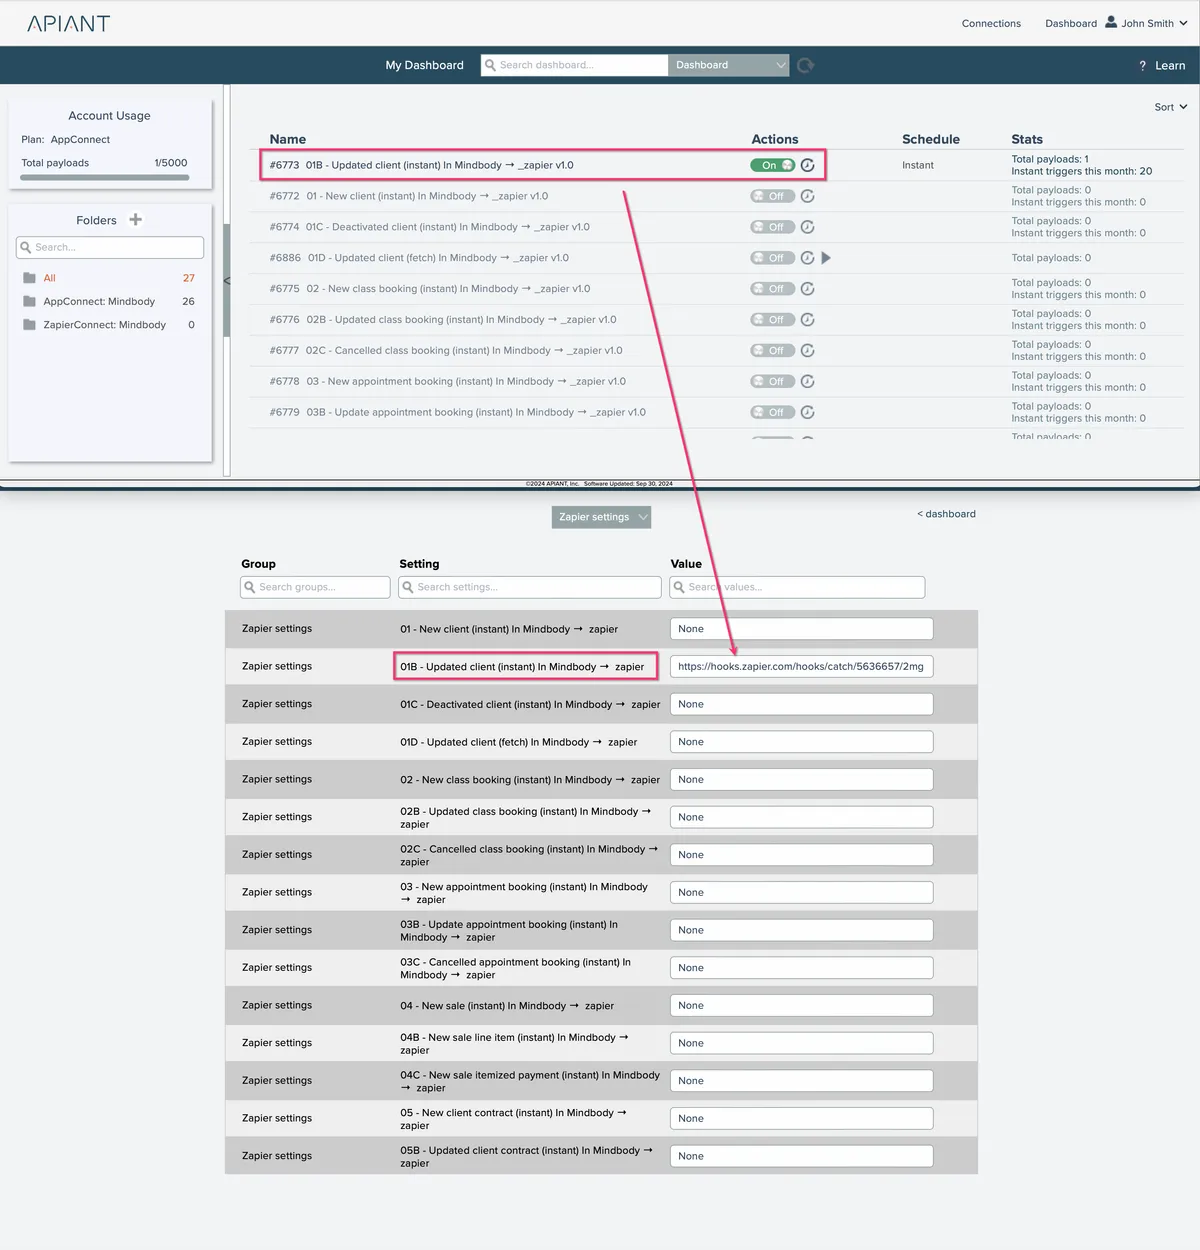Open schedule clock icon for #6779
The width and height of the screenshot is (1200, 1250).
(808, 412)
